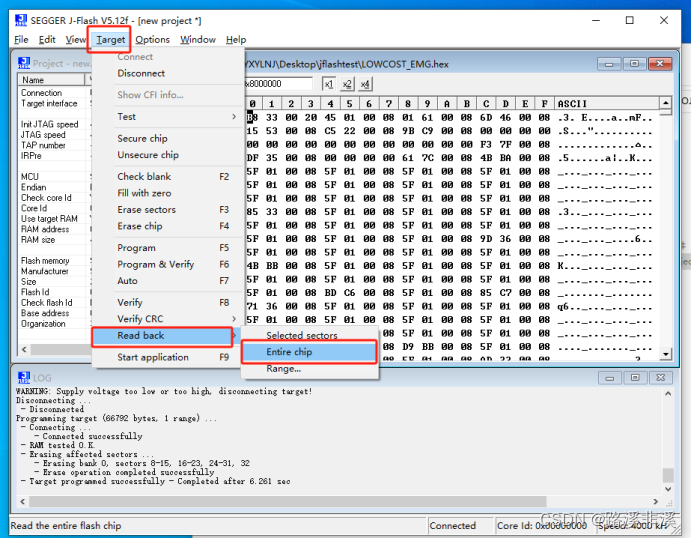Open the Window menu
Screen dimensions: 692x538
click(197, 40)
